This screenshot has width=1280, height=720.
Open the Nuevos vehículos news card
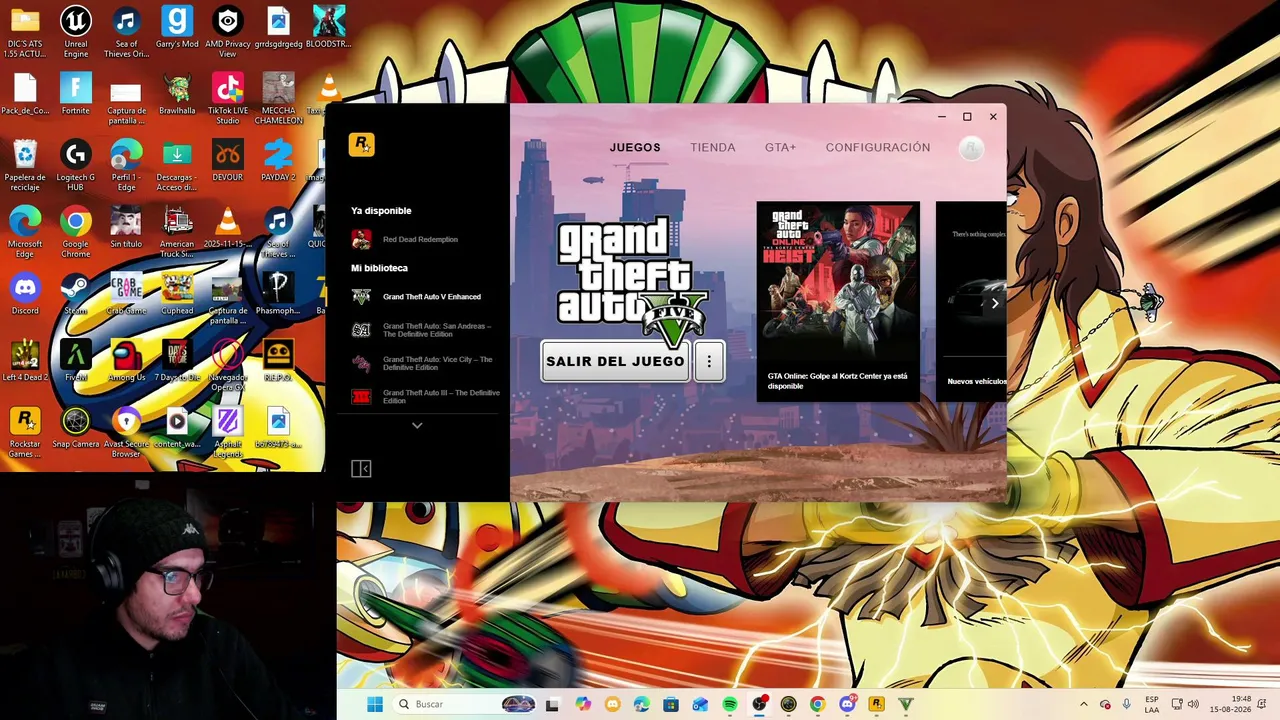click(x=971, y=301)
